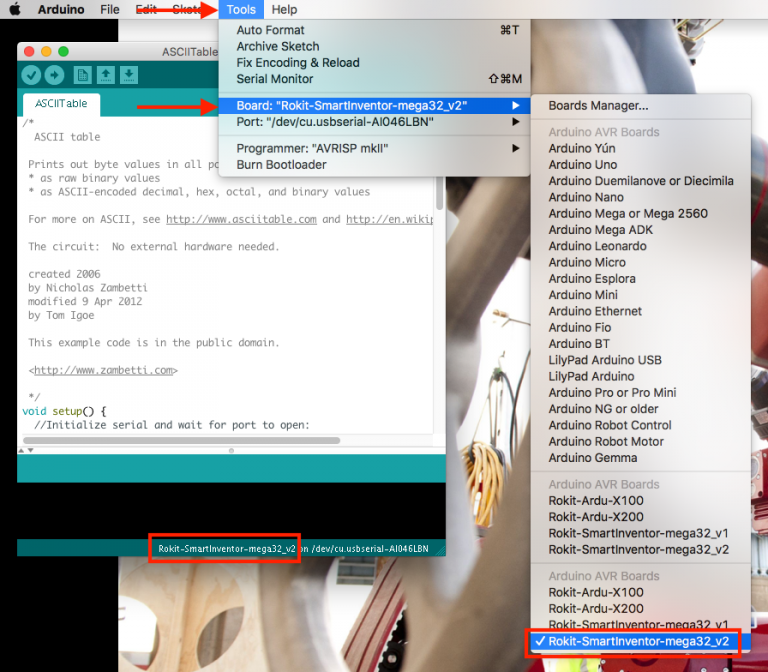Click the editor's horizontal scrollbar
768x672 pixels.
(x=180, y=440)
